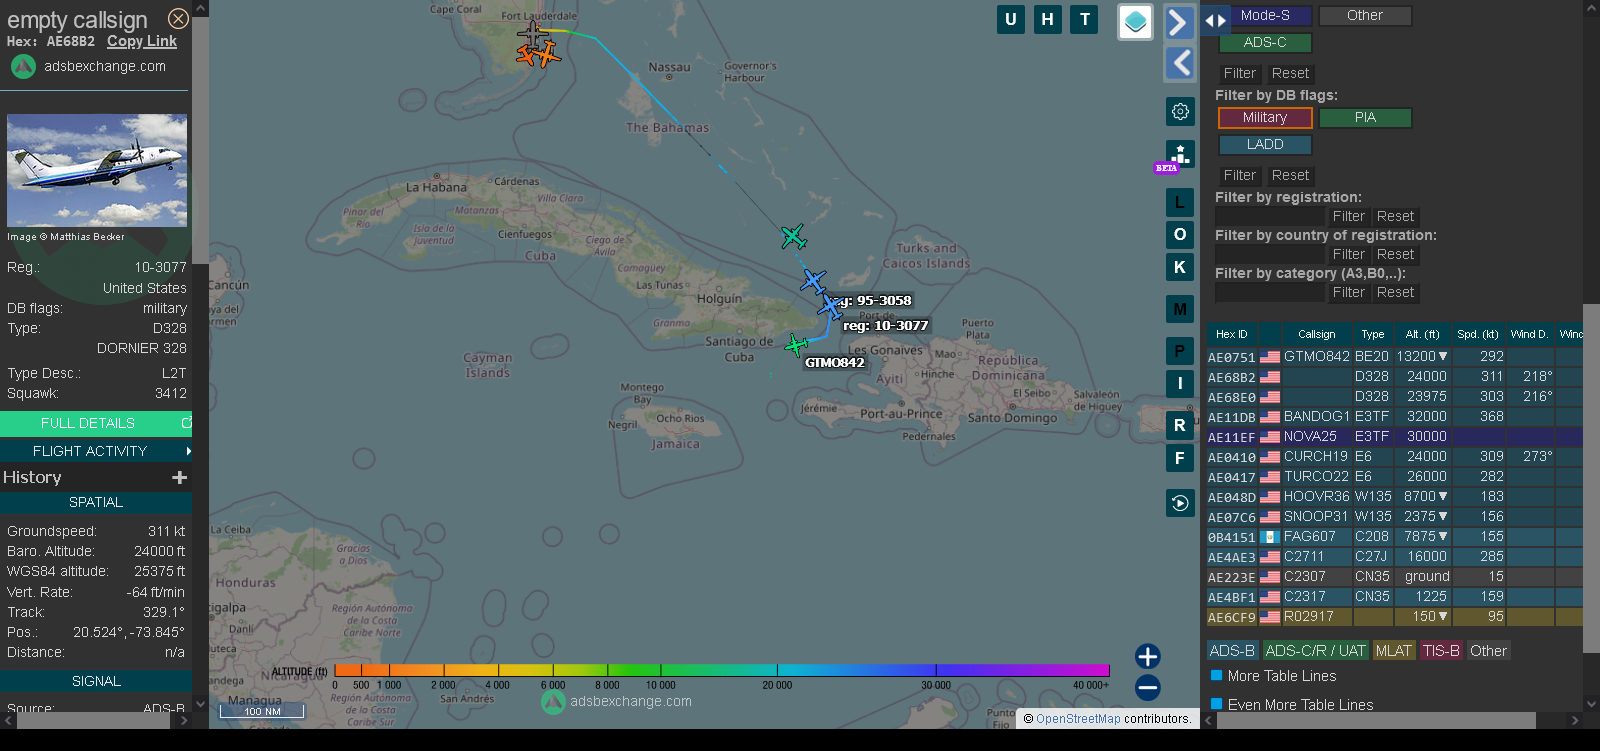This screenshot has width=1600, height=751.
Task: Select the GTMO842 table row
Action: coord(1394,357)
